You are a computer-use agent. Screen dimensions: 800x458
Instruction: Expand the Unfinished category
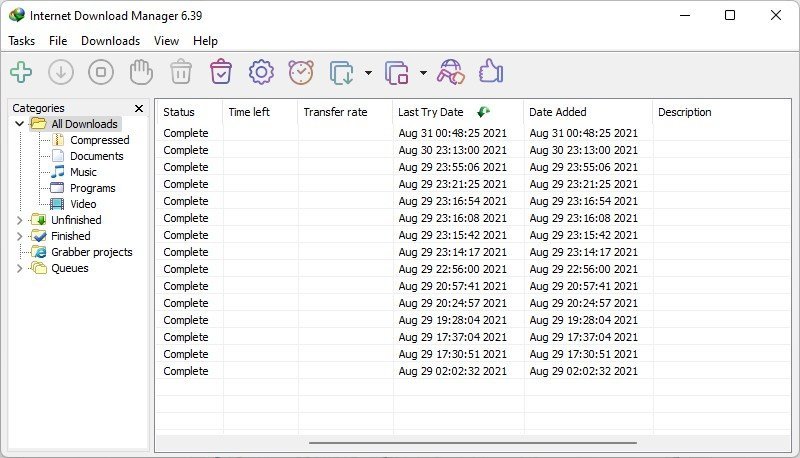pos(19,220)
